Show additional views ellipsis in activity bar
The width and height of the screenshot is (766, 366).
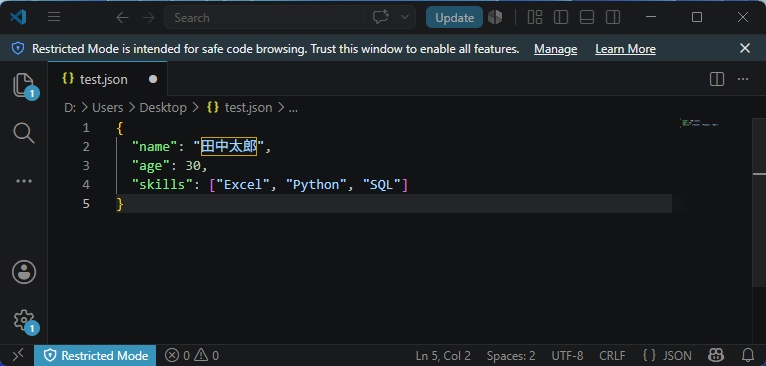[23, 181]
